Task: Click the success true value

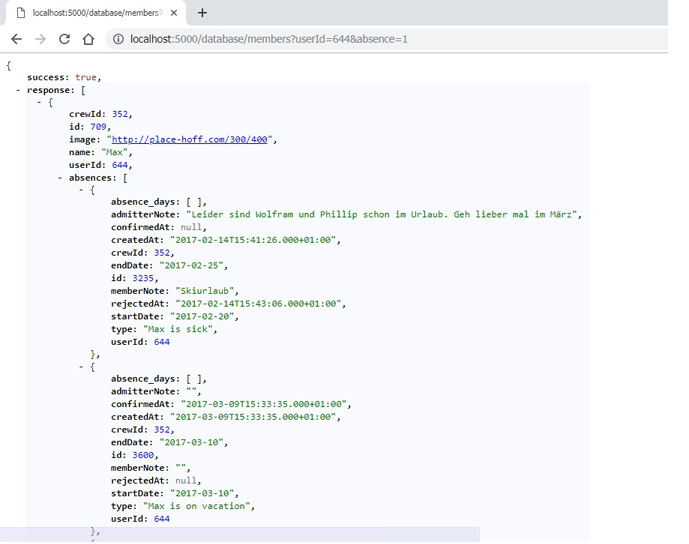Action: [86, 77]
